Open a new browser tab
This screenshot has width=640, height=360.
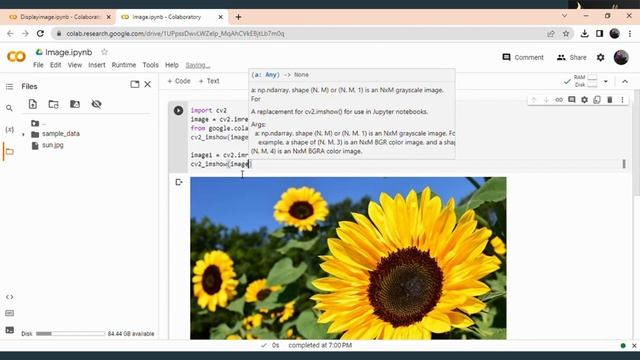pos(238,17)
